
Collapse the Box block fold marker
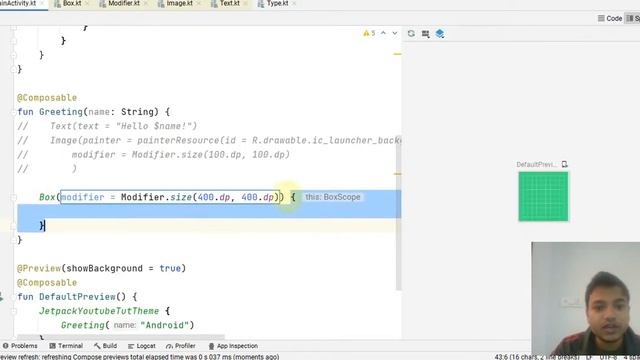point(13,198)
